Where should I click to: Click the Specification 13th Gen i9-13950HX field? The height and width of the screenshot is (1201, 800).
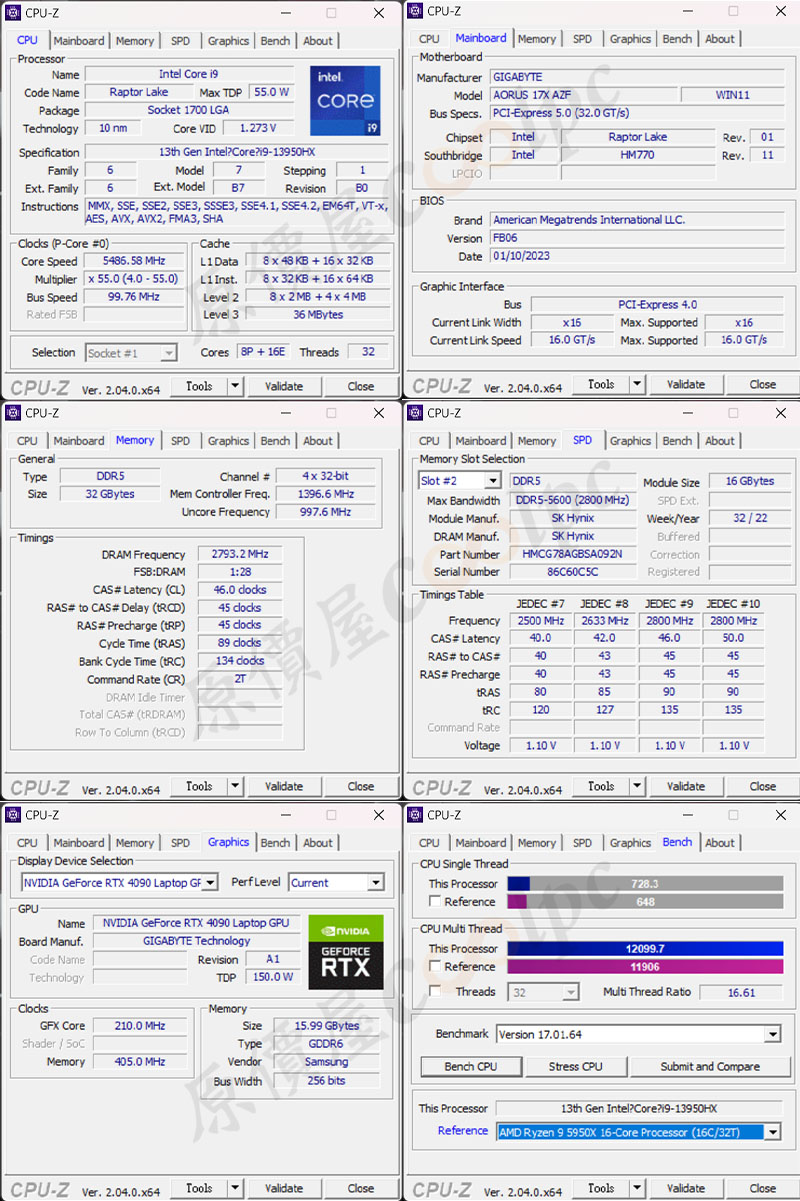pos(237,153)
